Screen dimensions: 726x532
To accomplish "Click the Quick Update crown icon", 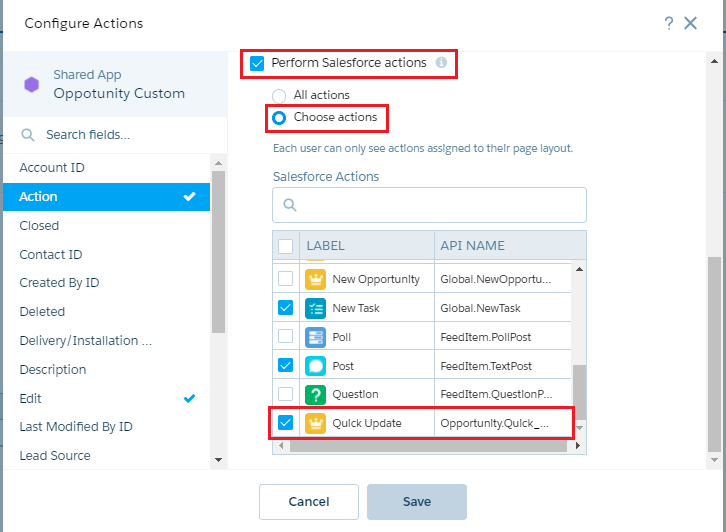I will (315, 423).
